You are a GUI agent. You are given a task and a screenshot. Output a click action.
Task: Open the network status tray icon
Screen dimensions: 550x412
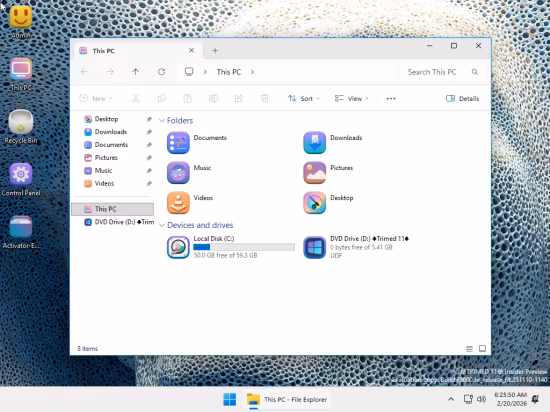(x=468, y=399)
